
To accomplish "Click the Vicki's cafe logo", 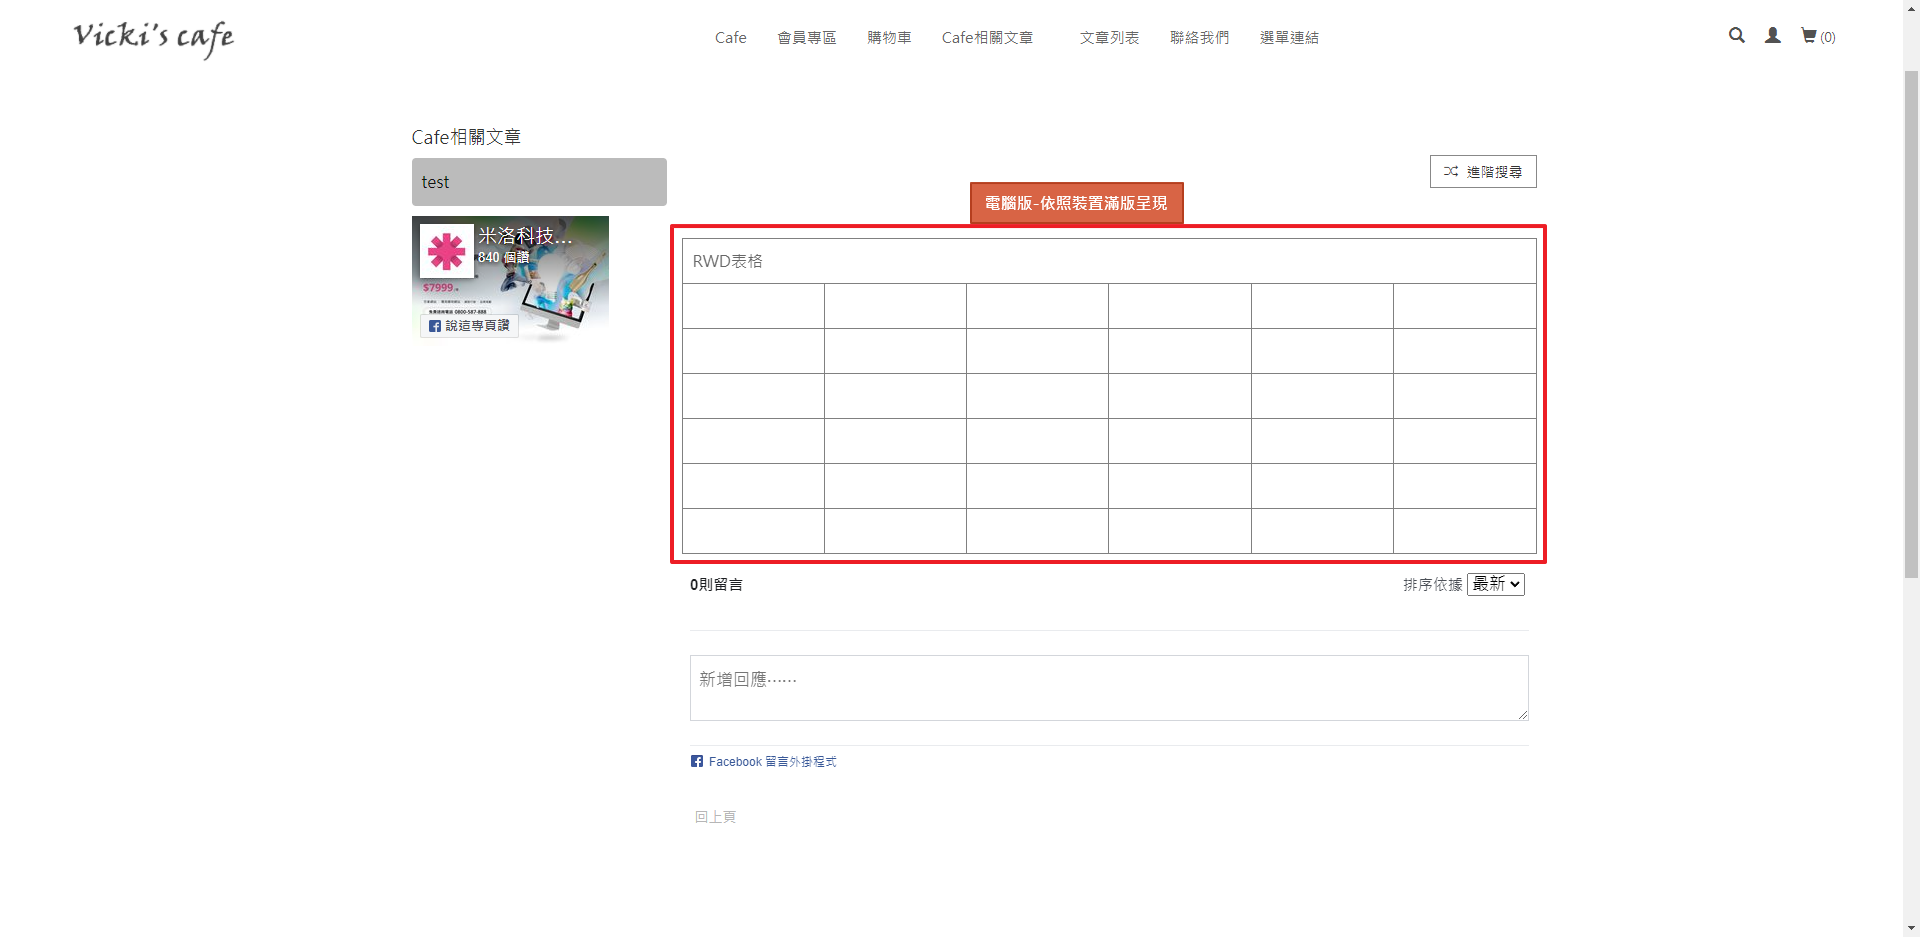I will tap(153, 38).
